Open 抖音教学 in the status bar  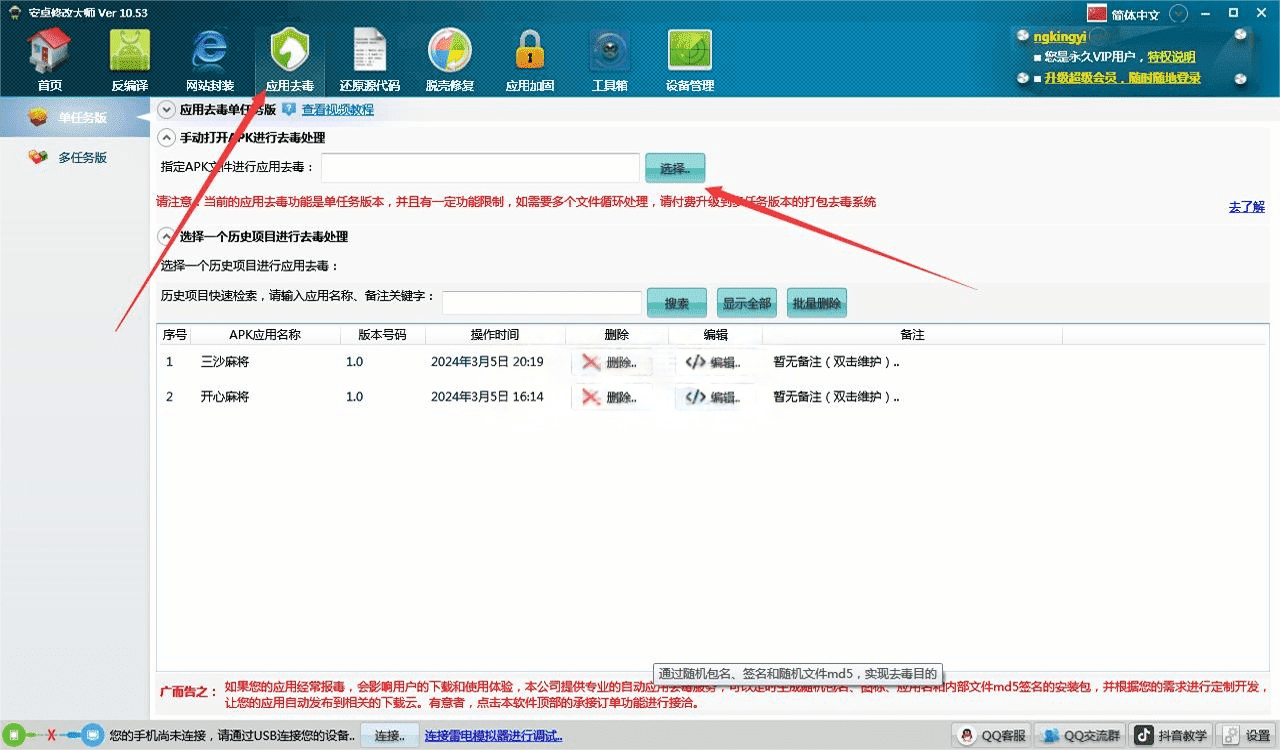(1172, 736)
